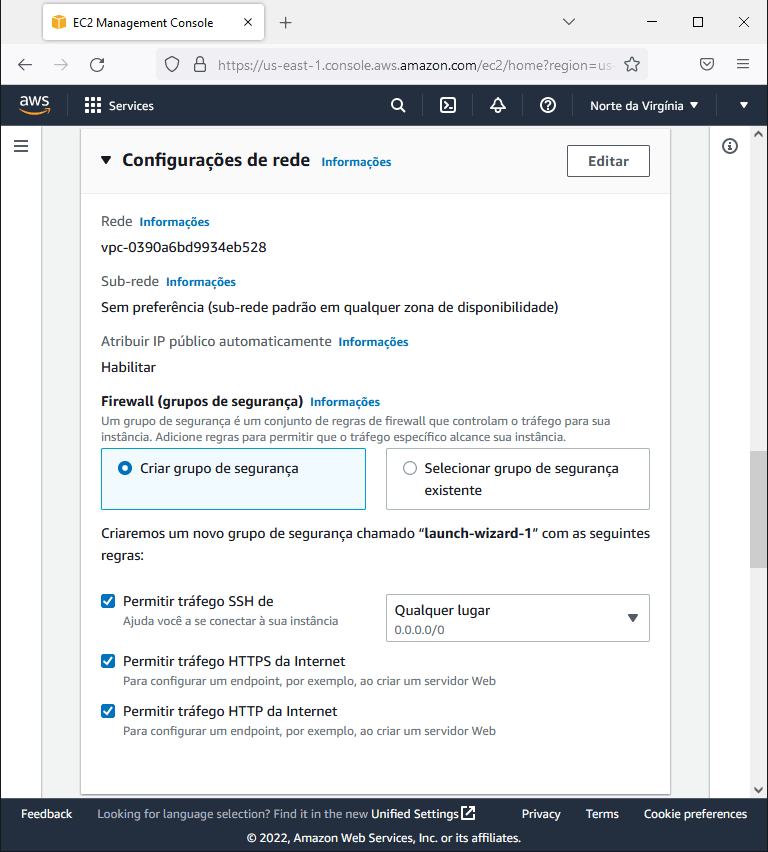Image resolution: width=768 pixels, height=852 pixels.
Task: Click the Feedback footer link
Action: [x=46, y=813]
